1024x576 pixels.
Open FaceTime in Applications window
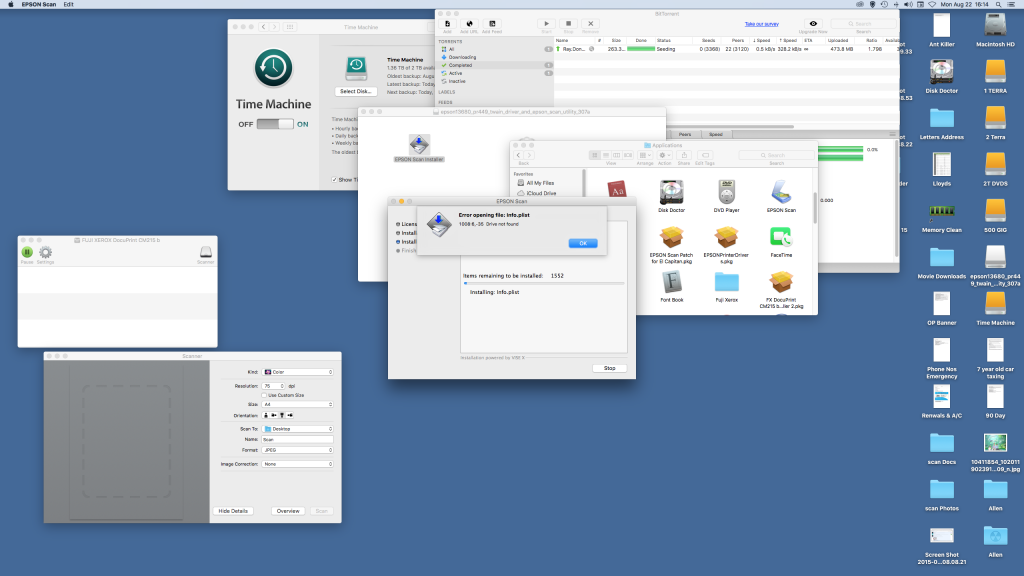click(781, 238)
